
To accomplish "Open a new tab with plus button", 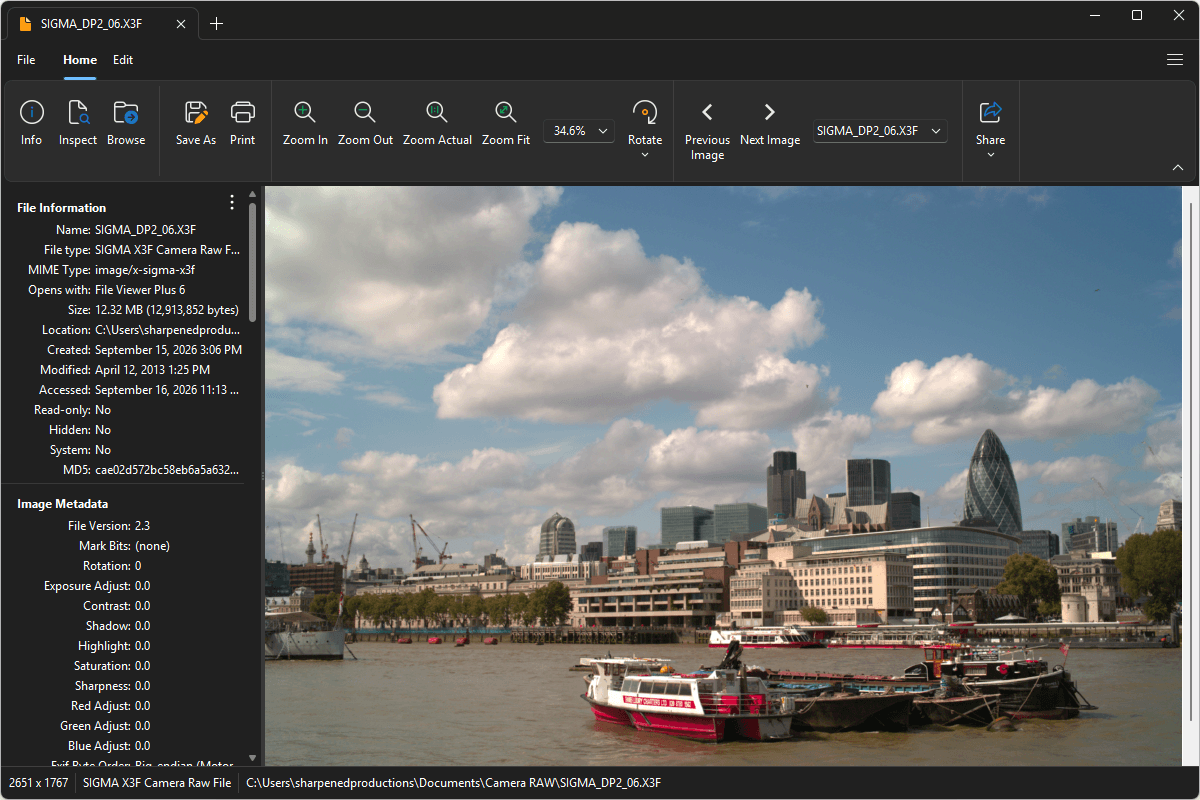I will coord(216,24).
